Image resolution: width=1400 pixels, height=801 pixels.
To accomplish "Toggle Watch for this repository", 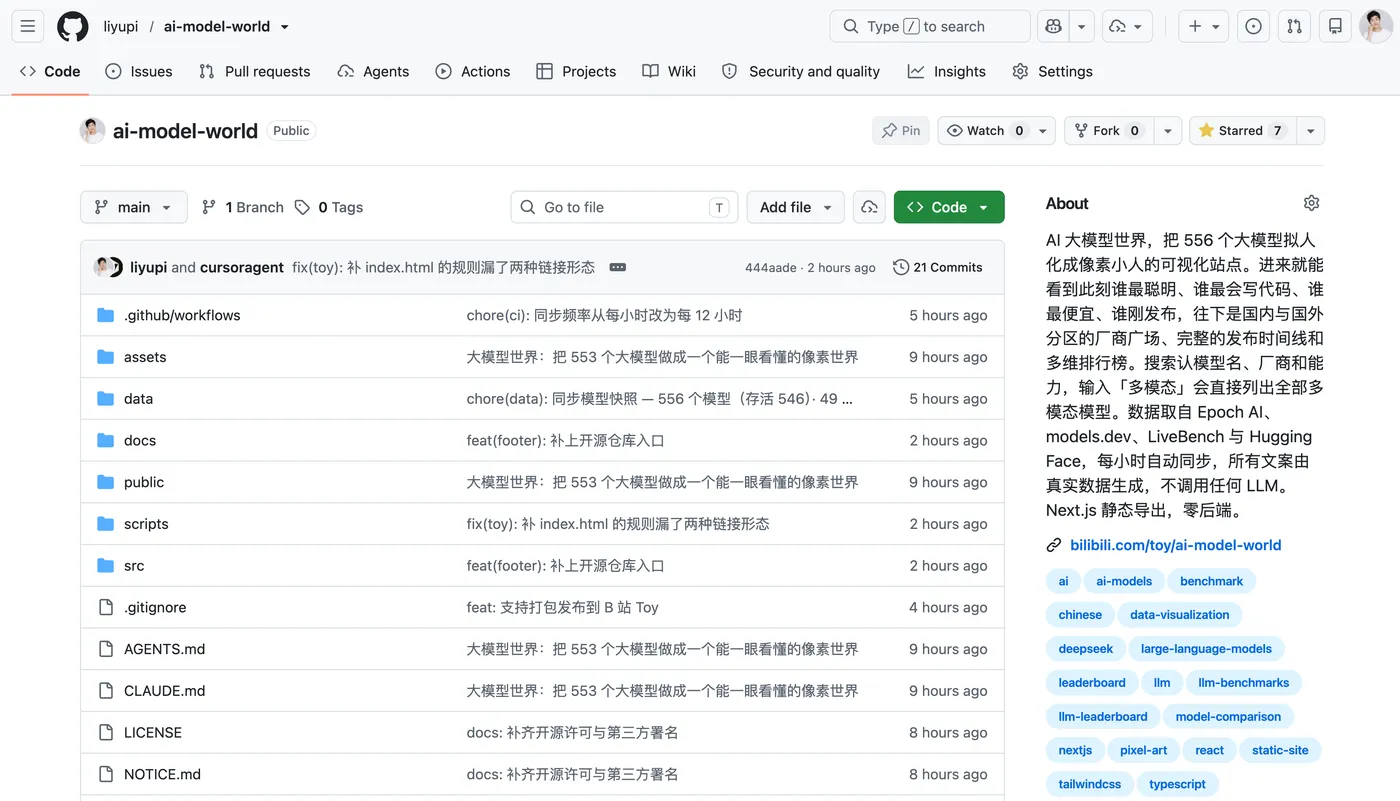I will click(x=984, y=131).
